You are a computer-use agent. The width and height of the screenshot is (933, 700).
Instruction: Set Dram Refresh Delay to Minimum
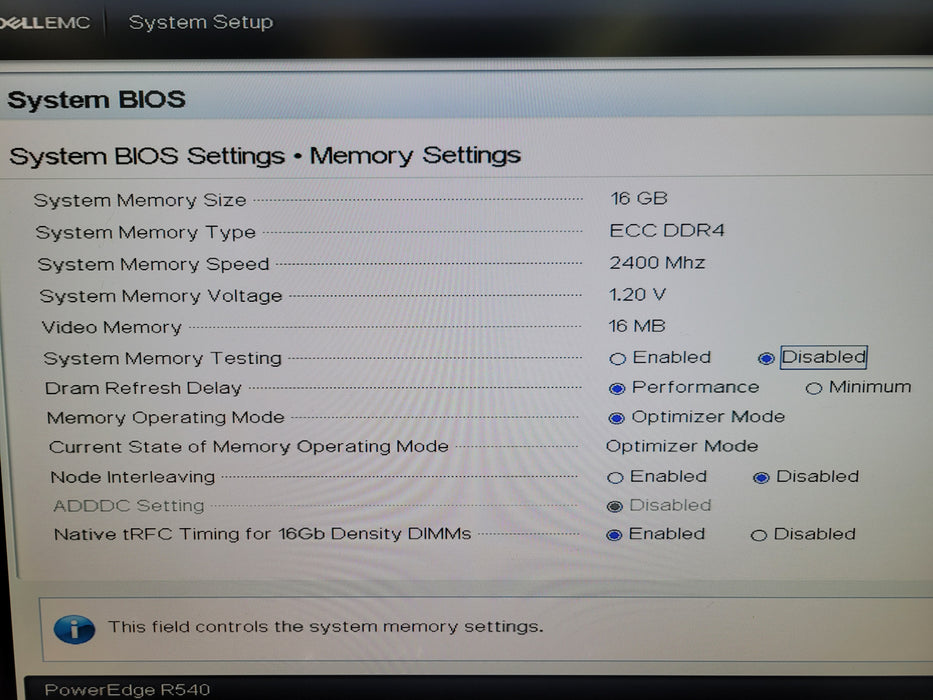click(x=858, y=387)
